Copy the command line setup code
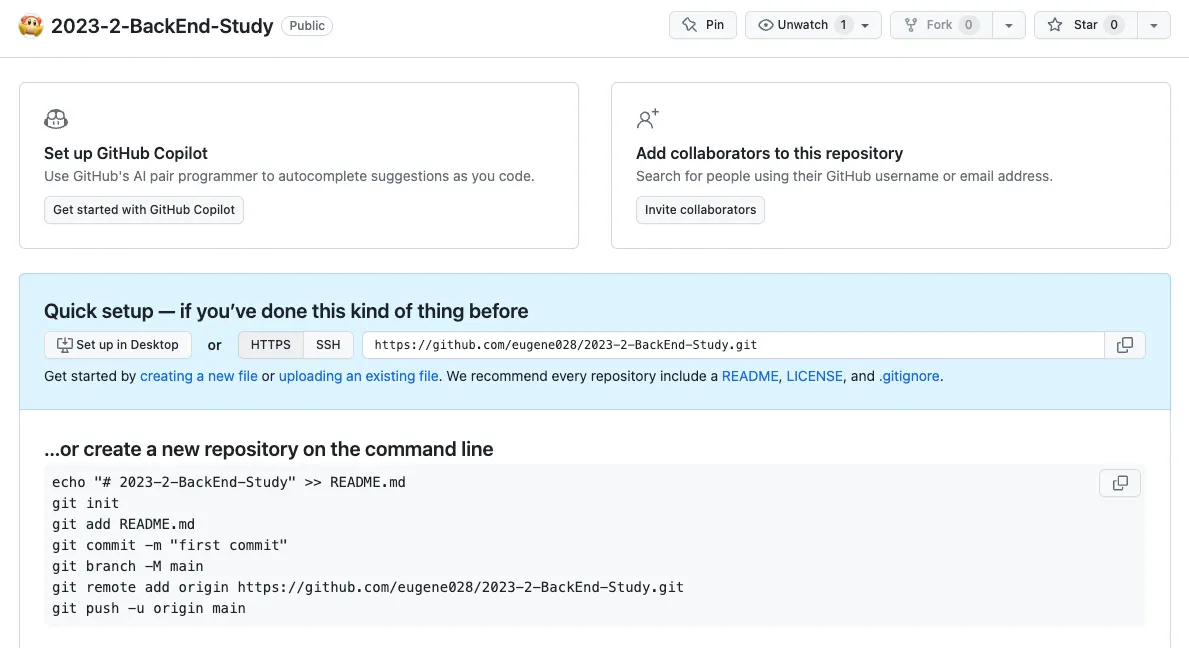The width and height of the screenshot is (1189, 648). [x=1119, y=483]
